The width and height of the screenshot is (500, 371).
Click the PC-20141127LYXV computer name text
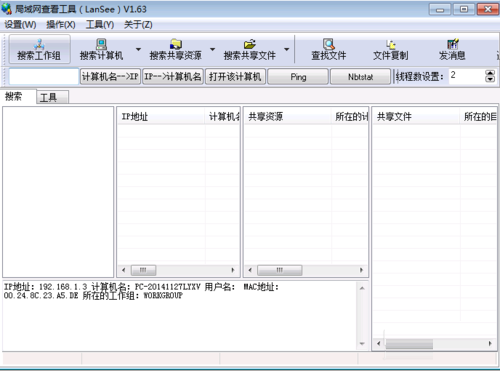coord(168,287)
